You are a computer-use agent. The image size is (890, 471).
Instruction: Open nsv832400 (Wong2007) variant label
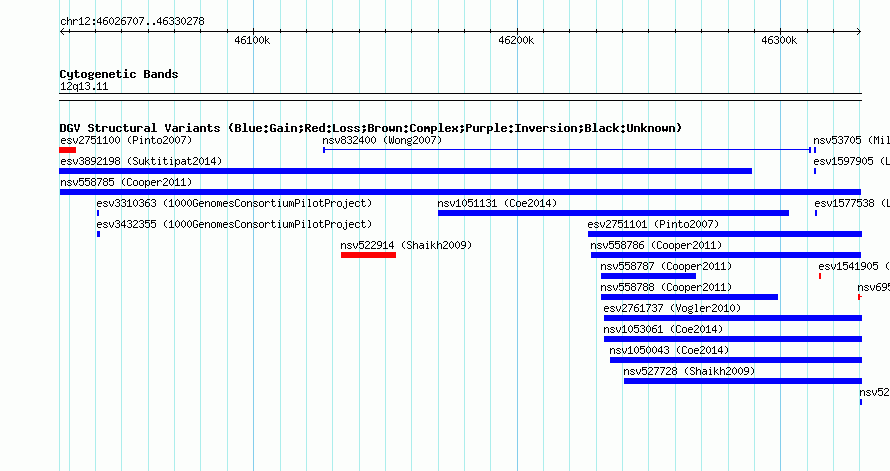pyautogui.click(x=382, y=140)
